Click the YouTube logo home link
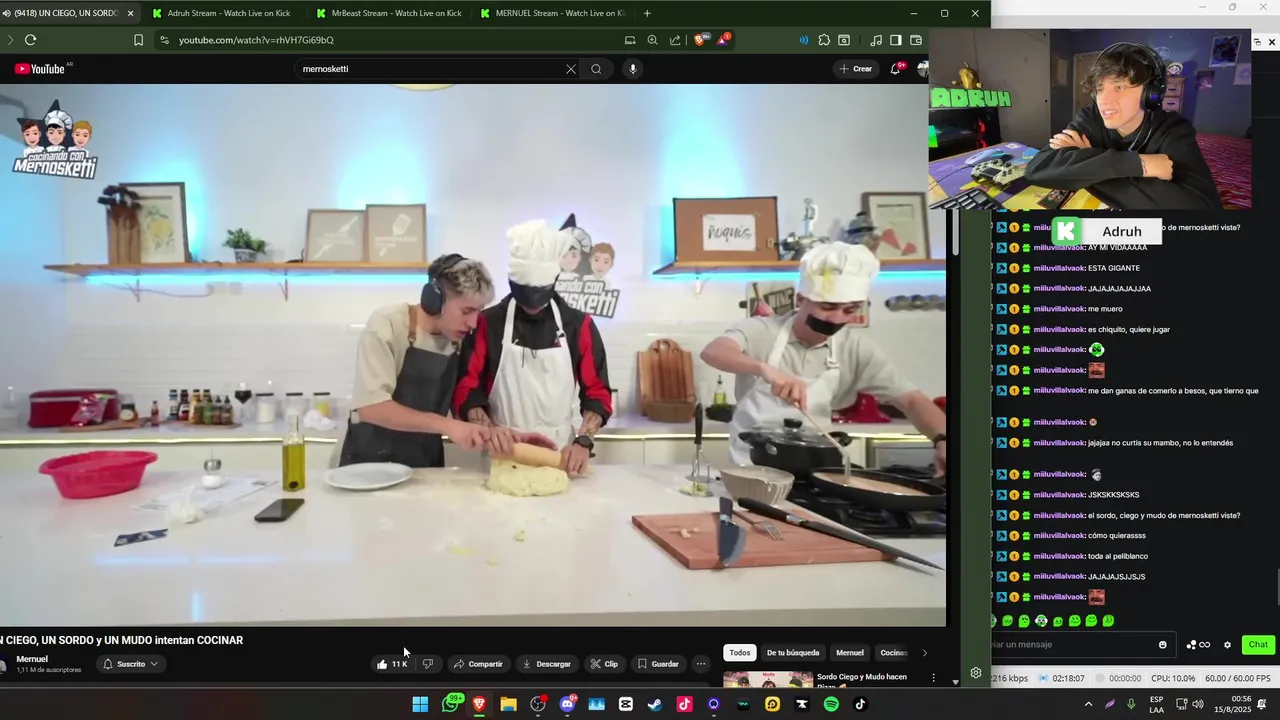Viewport: 1280px width, 720px height. pos(40,69)
